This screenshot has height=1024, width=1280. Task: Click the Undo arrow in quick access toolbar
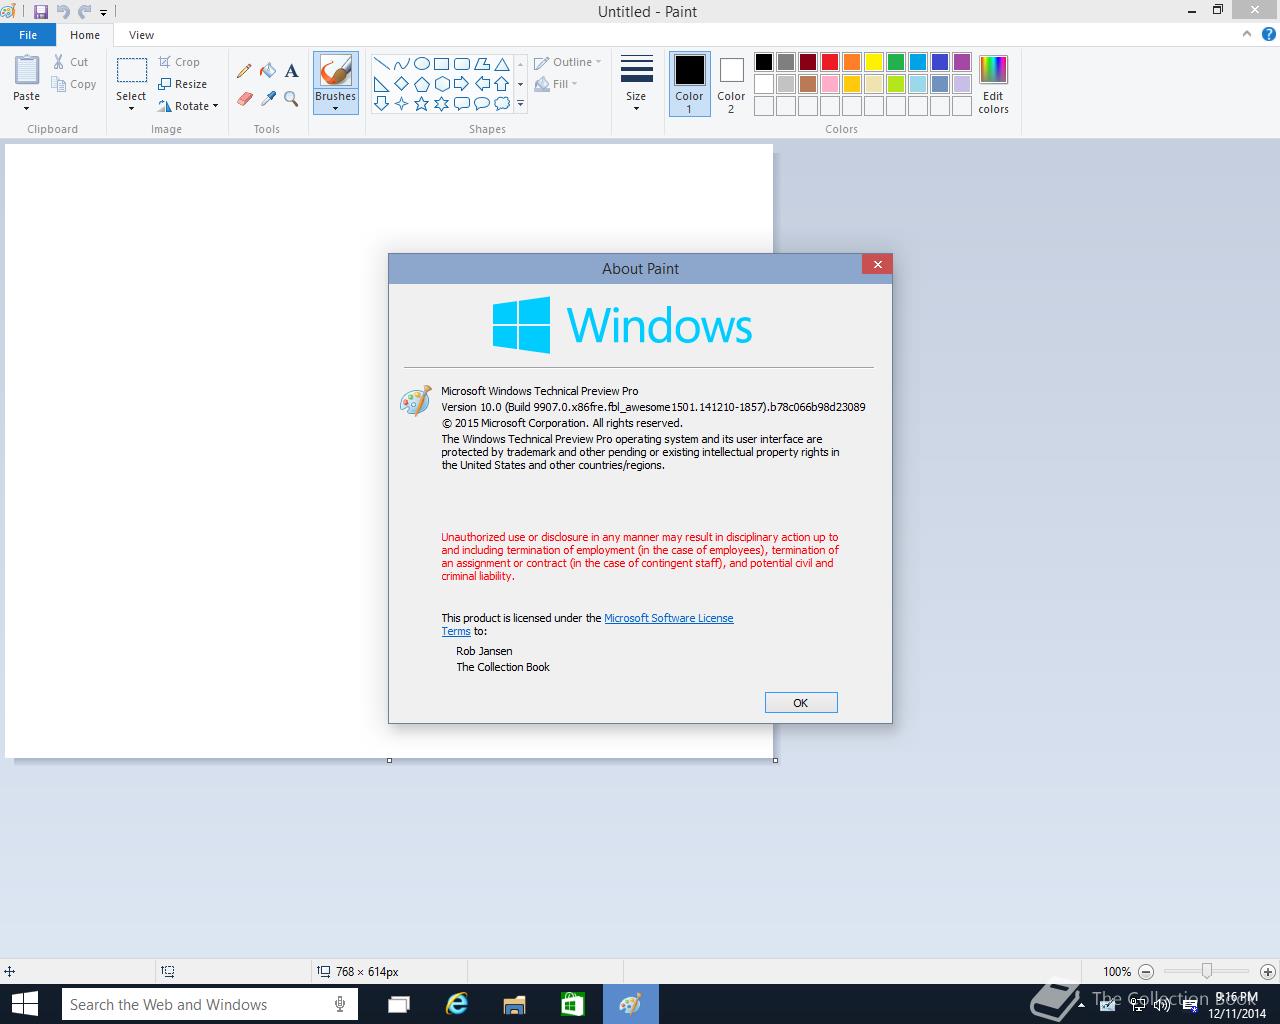pyautogui.click(x=63, y=12)
